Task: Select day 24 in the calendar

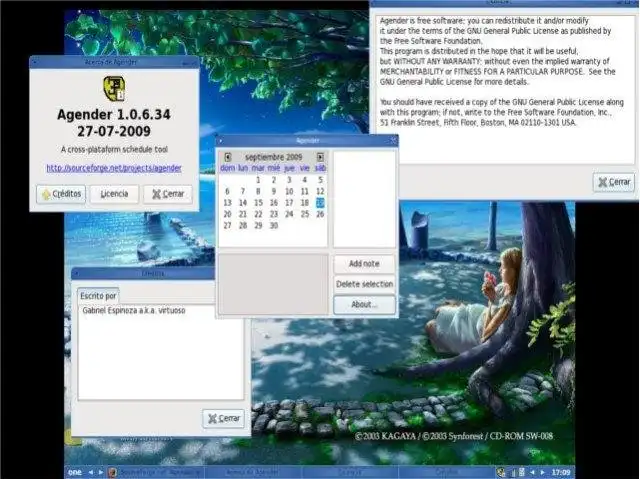Action: 289,214
